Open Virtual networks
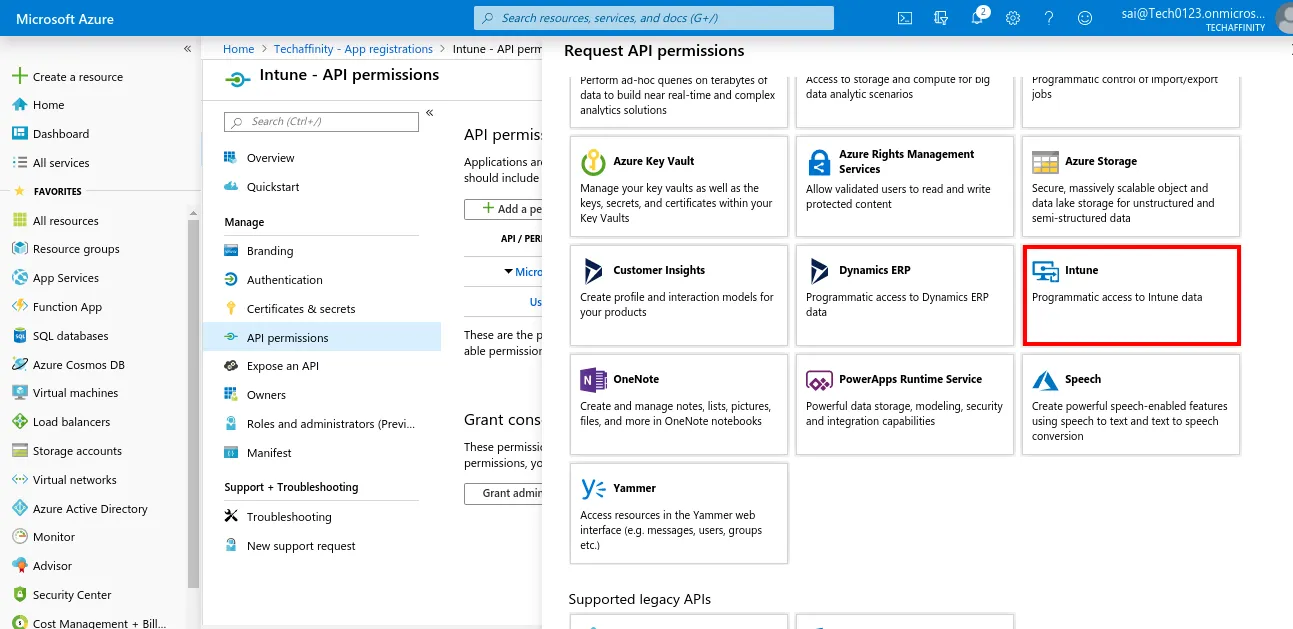Image resolution: width=1293 pixels, height=629 pixels. 64,480
